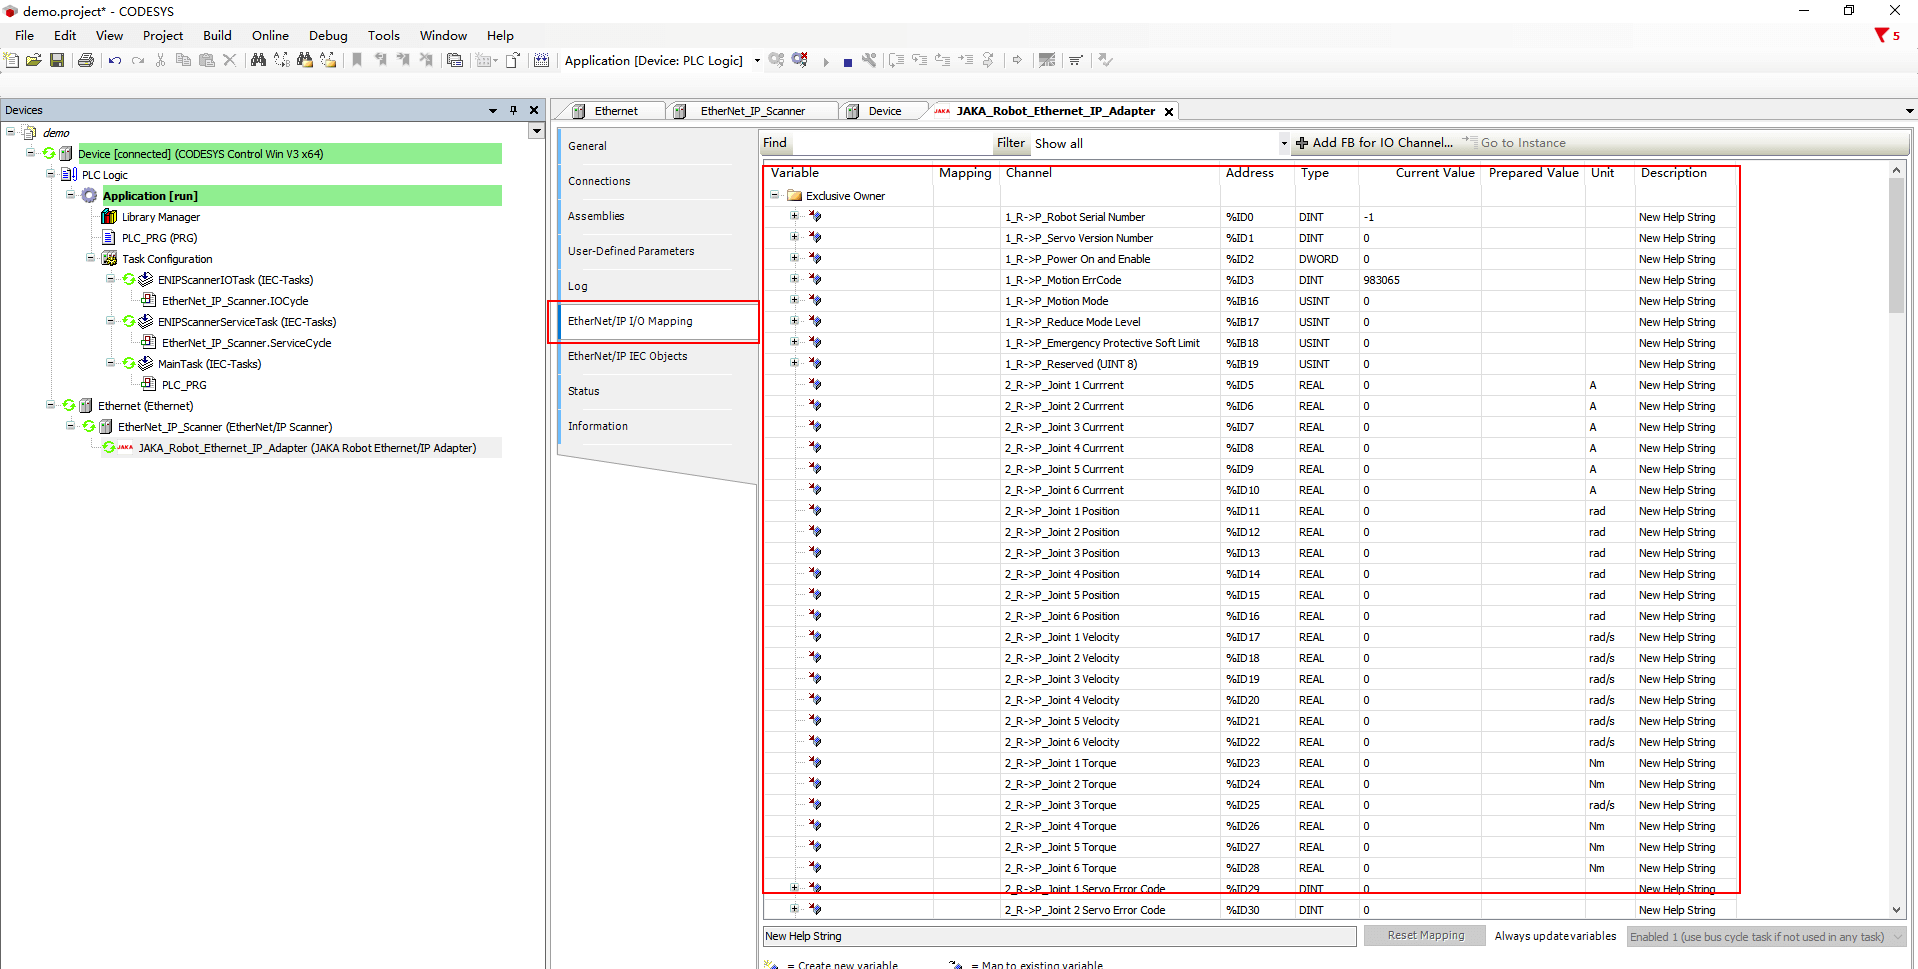The height and width of the screenshot is (969, 1918).
Task: Select the Connections page in side list
Action: [x=599, y=181]
